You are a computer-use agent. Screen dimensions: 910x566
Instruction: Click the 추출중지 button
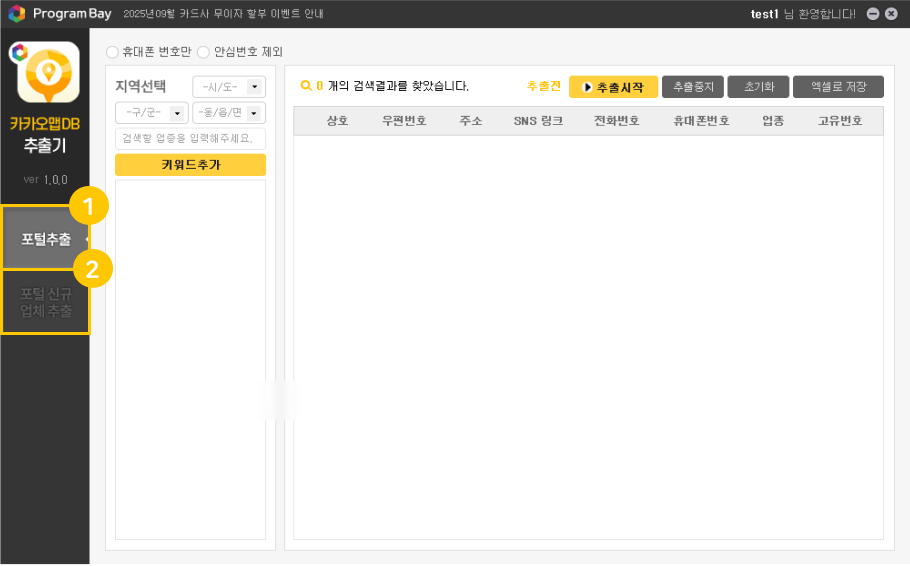click(692, 87)
